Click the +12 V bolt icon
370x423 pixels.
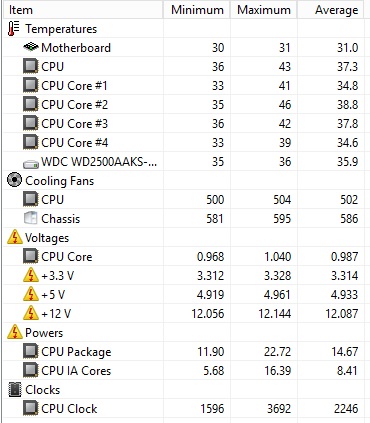pyautogui.click(x=31, y=313)
